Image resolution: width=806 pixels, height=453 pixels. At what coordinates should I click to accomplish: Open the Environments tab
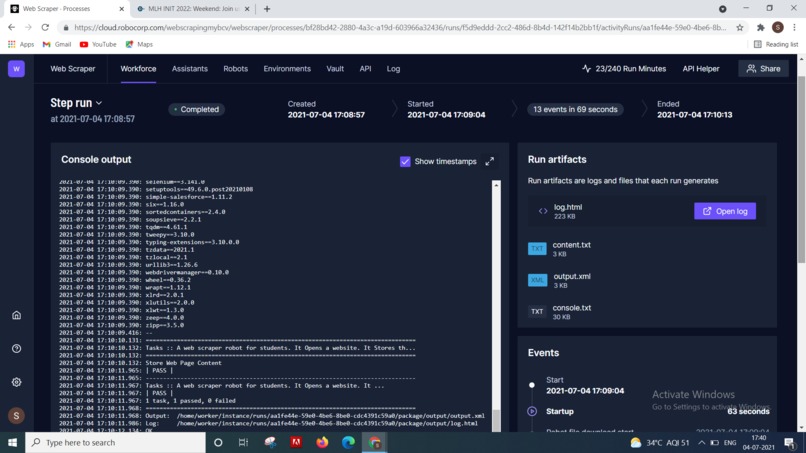point(287,68)
